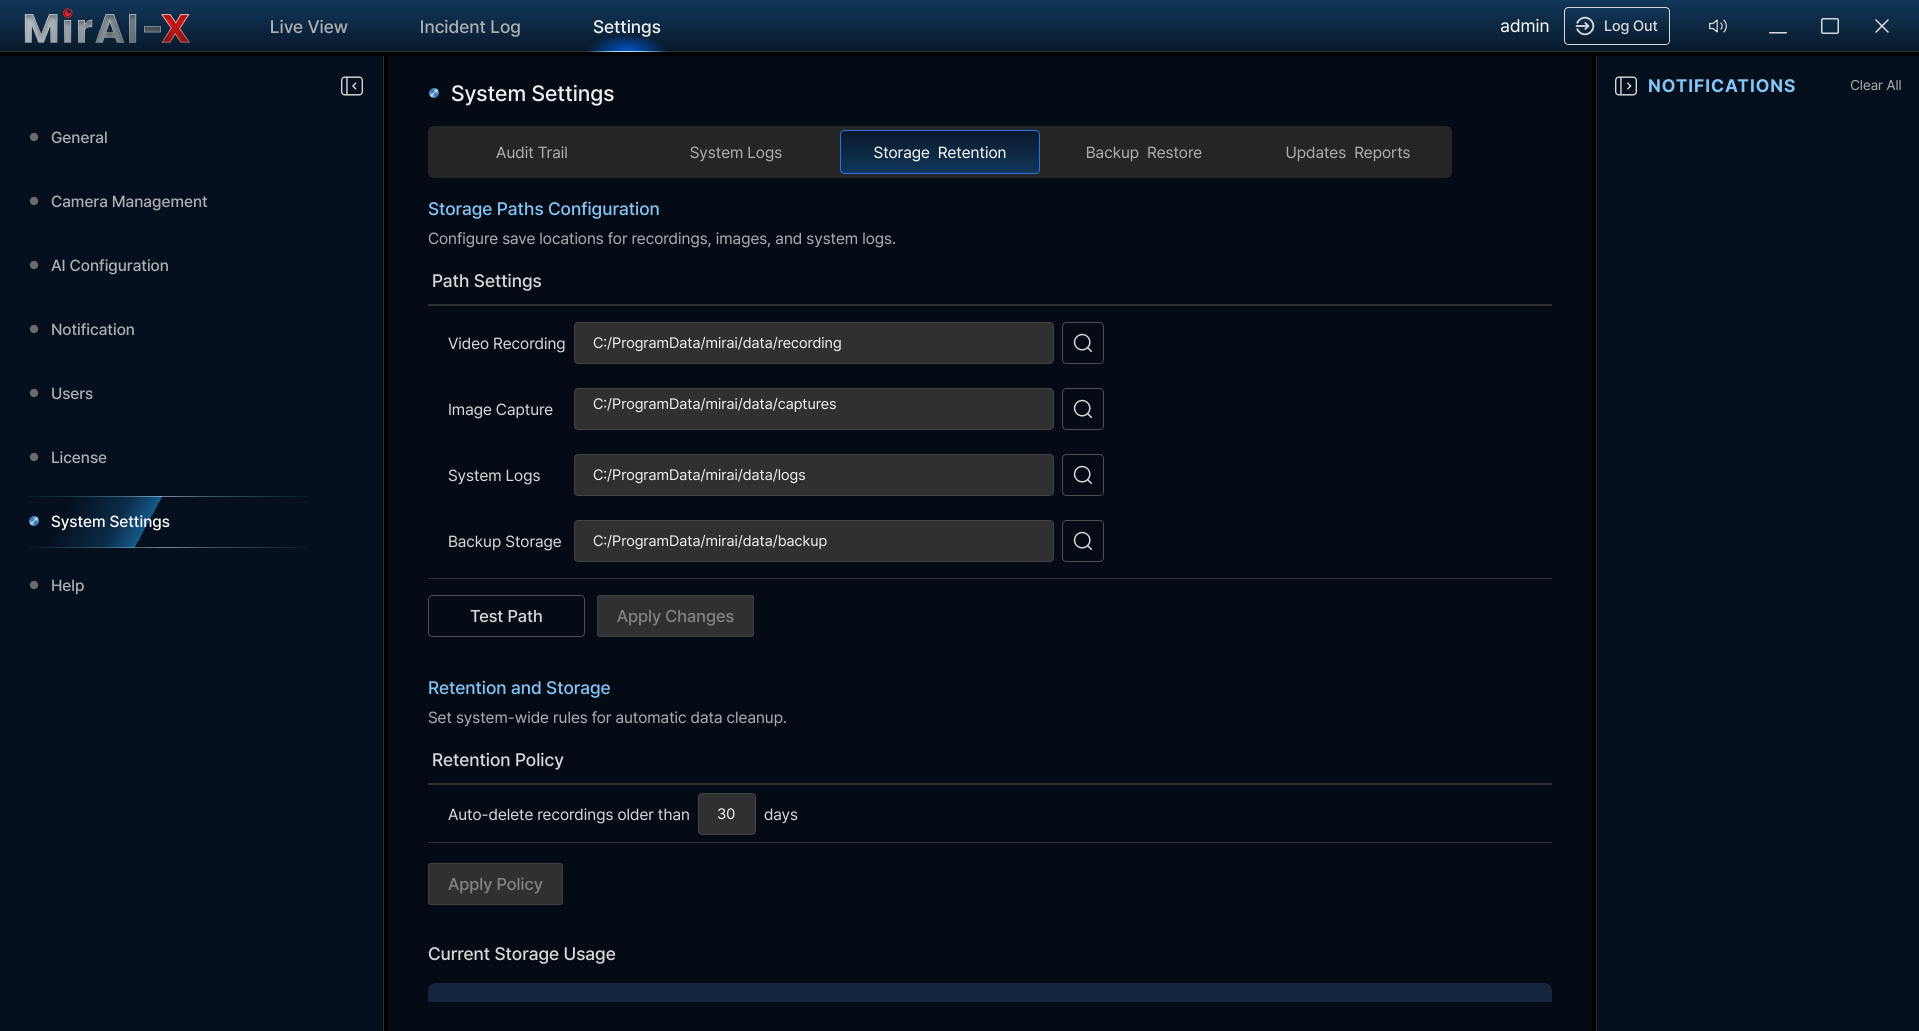1919x1031 pixels.
Task: Open Help in sidebar
Action: [68, 585]
